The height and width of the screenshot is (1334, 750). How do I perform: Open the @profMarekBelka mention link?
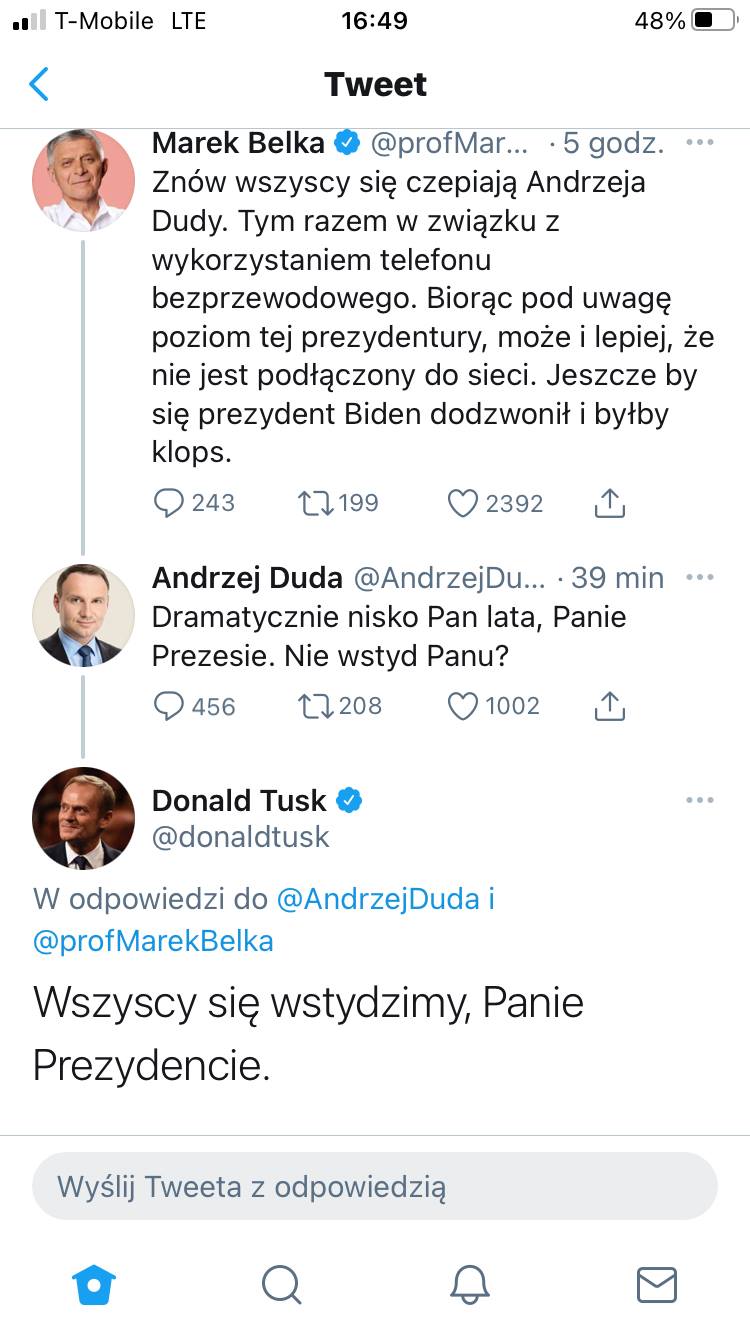click(153, 941)
